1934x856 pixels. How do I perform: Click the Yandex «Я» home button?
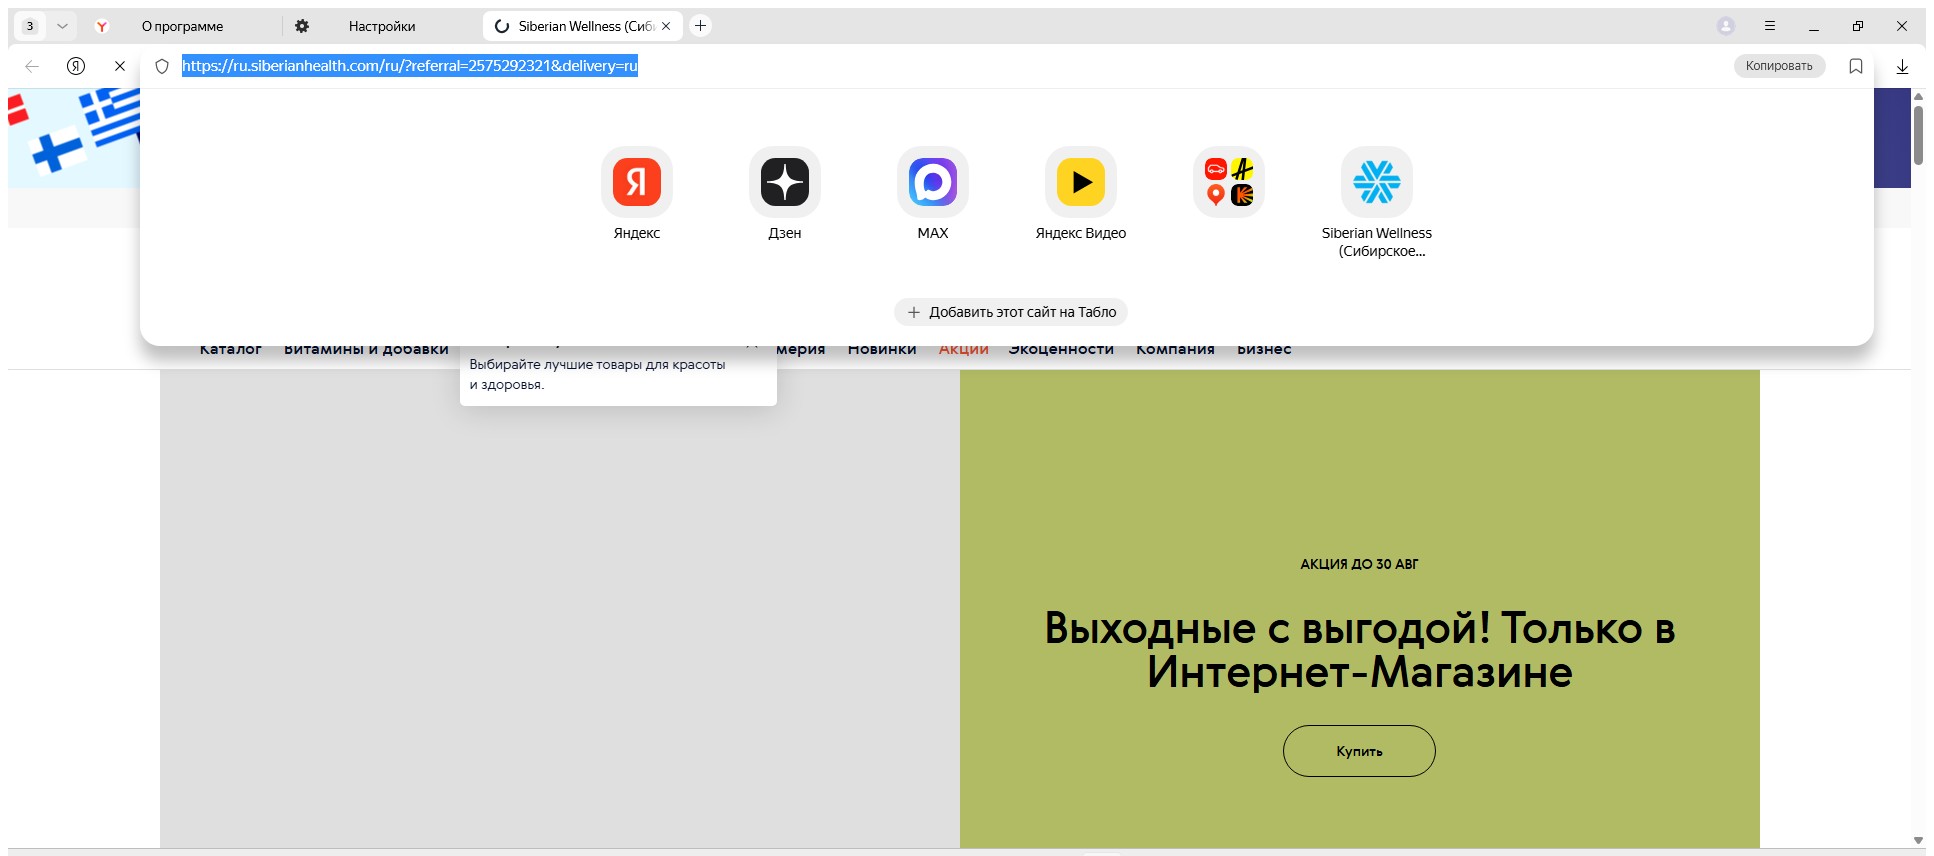76,66
